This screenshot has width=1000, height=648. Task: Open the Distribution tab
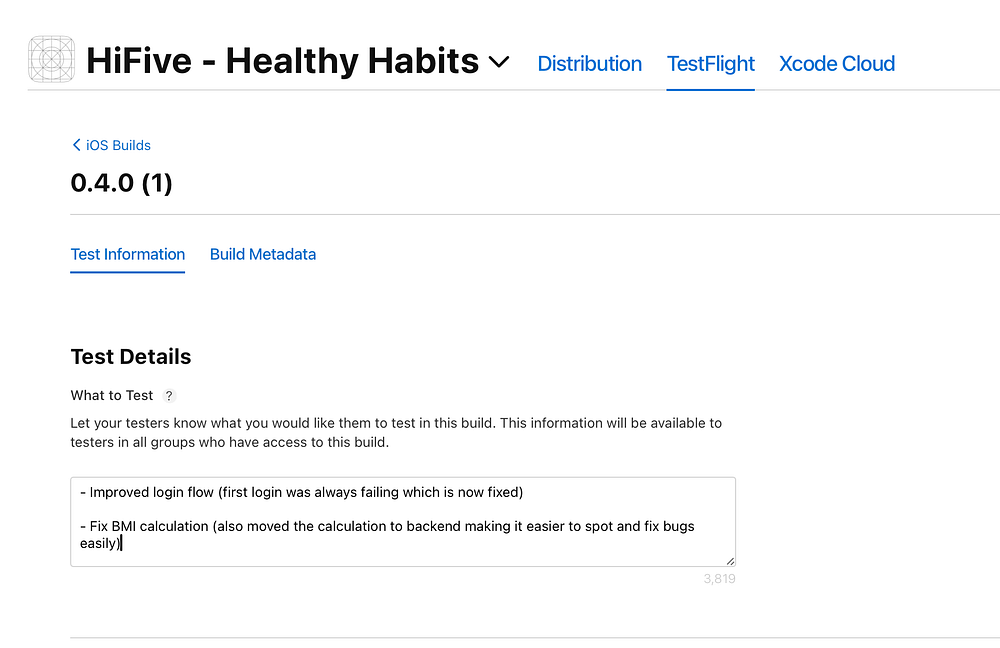(x=589, y=64)
